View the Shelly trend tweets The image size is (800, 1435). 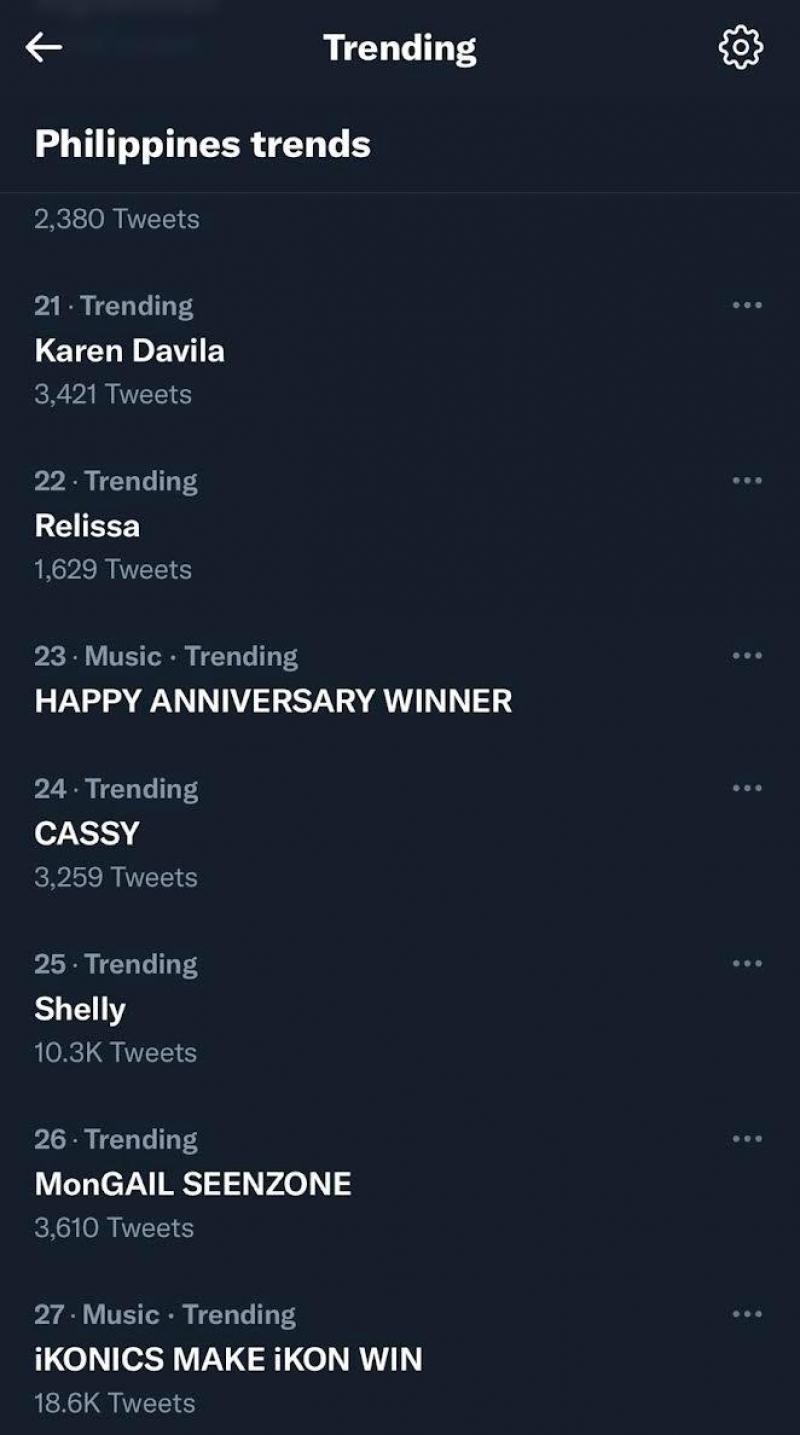(x=80, y=1009)
